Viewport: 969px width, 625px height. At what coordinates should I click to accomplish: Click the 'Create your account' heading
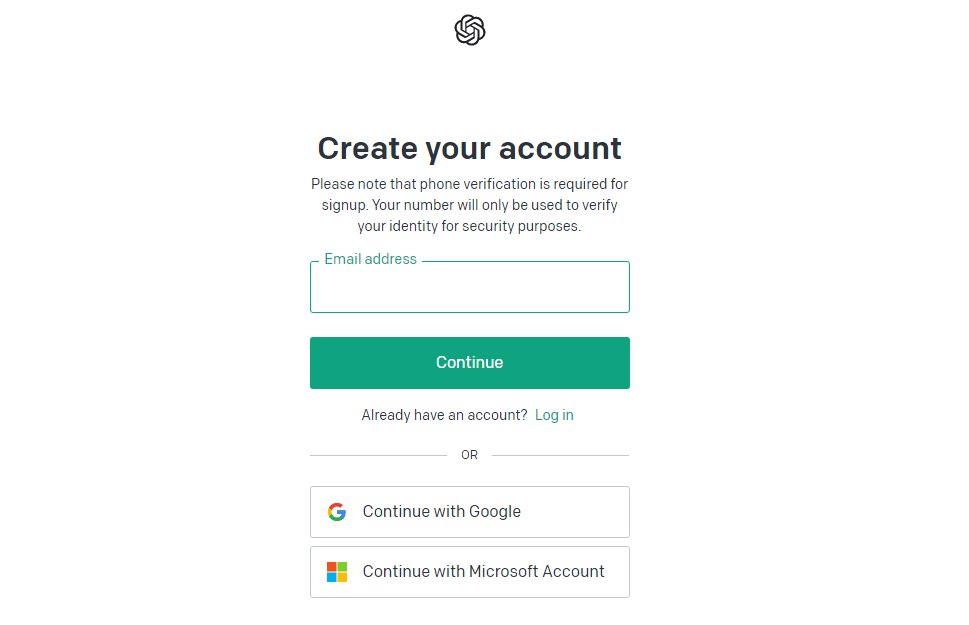pos(469,148)
